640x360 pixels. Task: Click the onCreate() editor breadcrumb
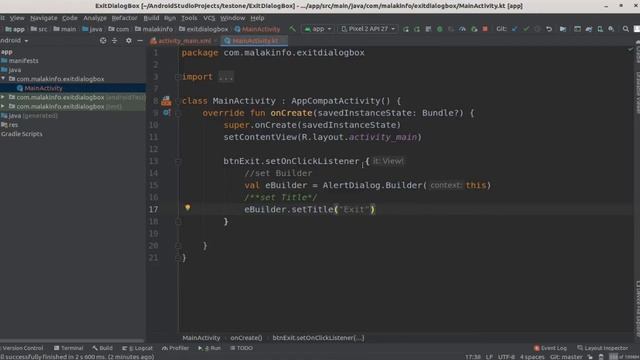pyautogui.click(x=246, y=338)
